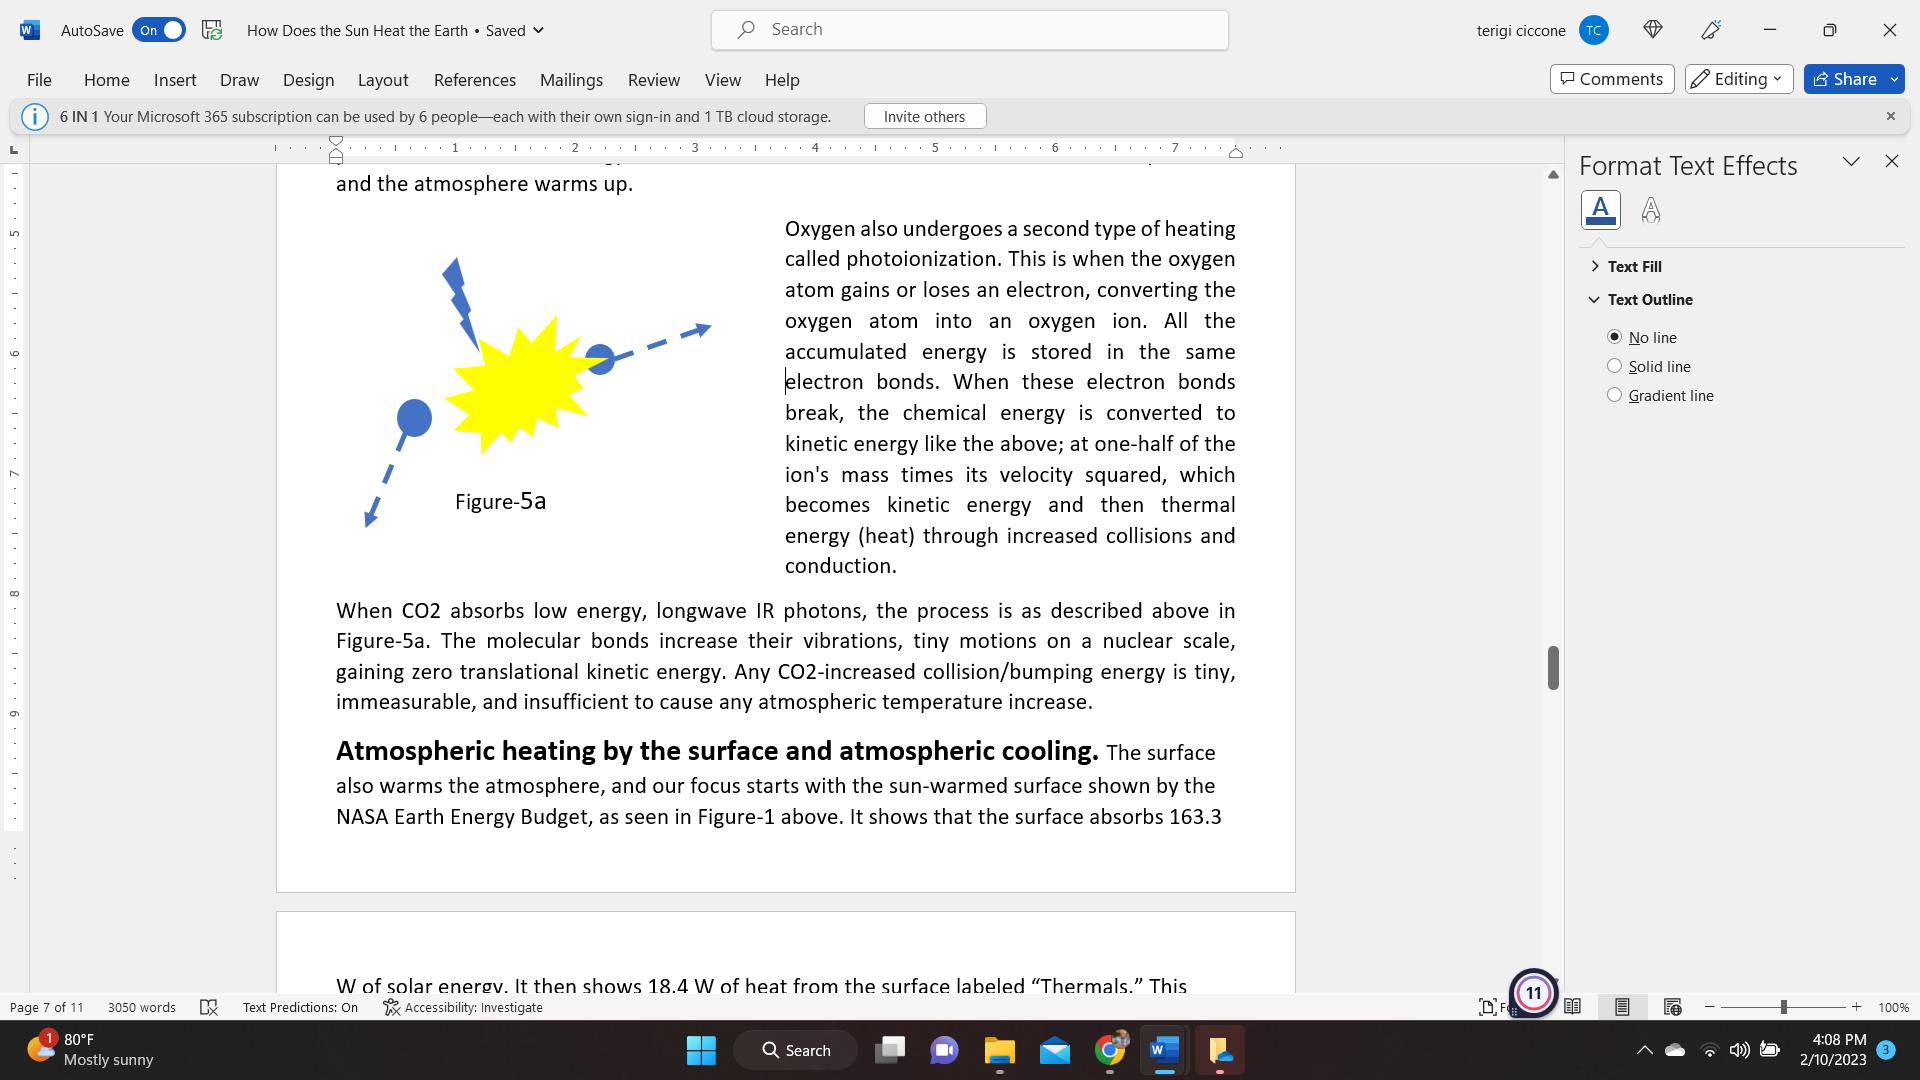Choose the Gradient line radio option
Screen dimensions: 1920x1080
tap(1614, 395)
